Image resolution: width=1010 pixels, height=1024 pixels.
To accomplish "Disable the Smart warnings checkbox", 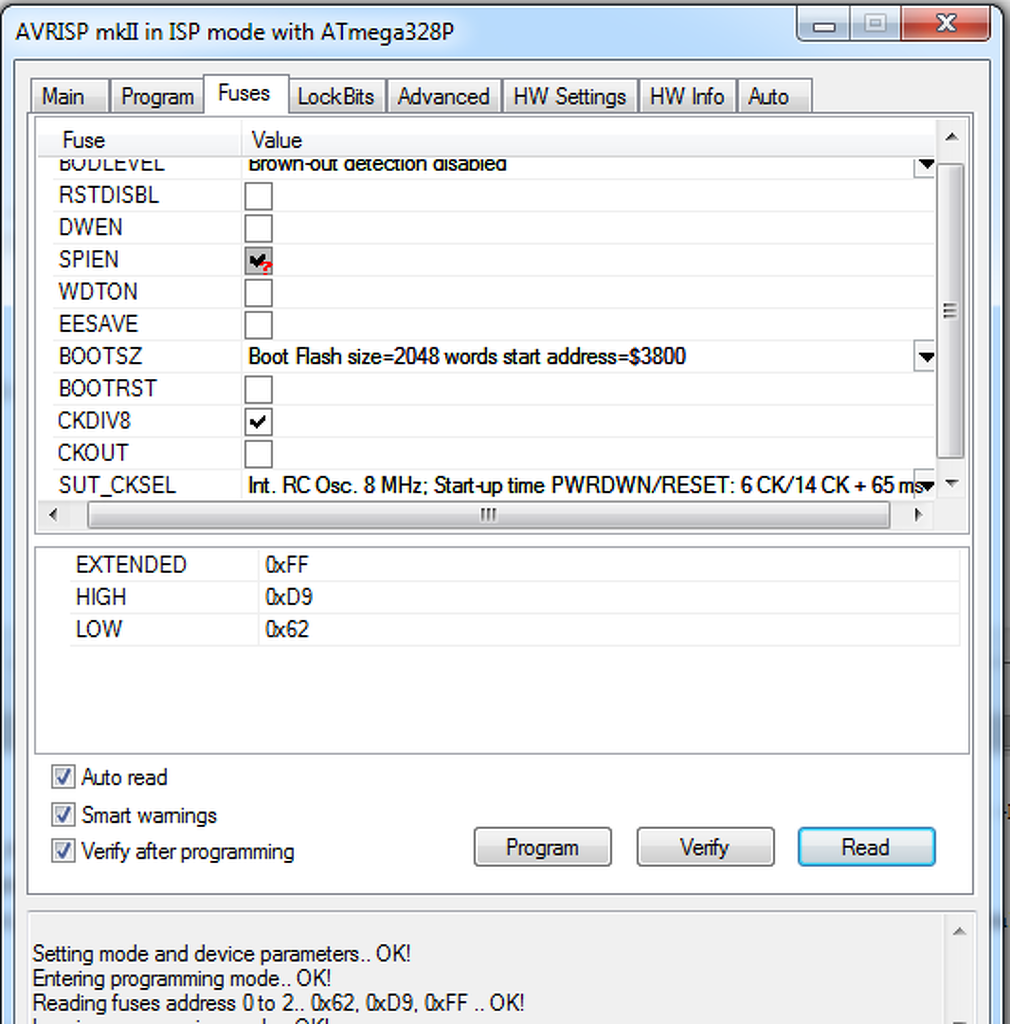I will click(63, 815).
